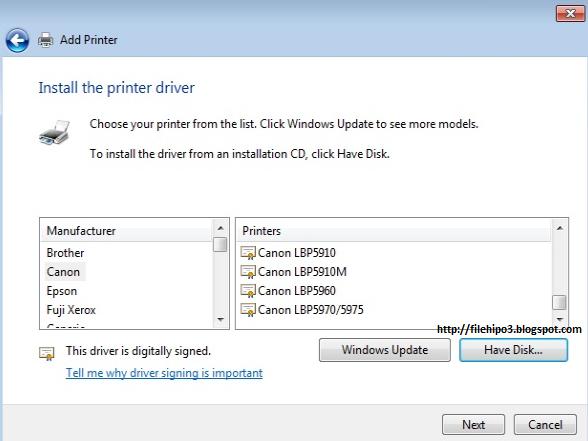Click the Cancel button

(545, 425)
